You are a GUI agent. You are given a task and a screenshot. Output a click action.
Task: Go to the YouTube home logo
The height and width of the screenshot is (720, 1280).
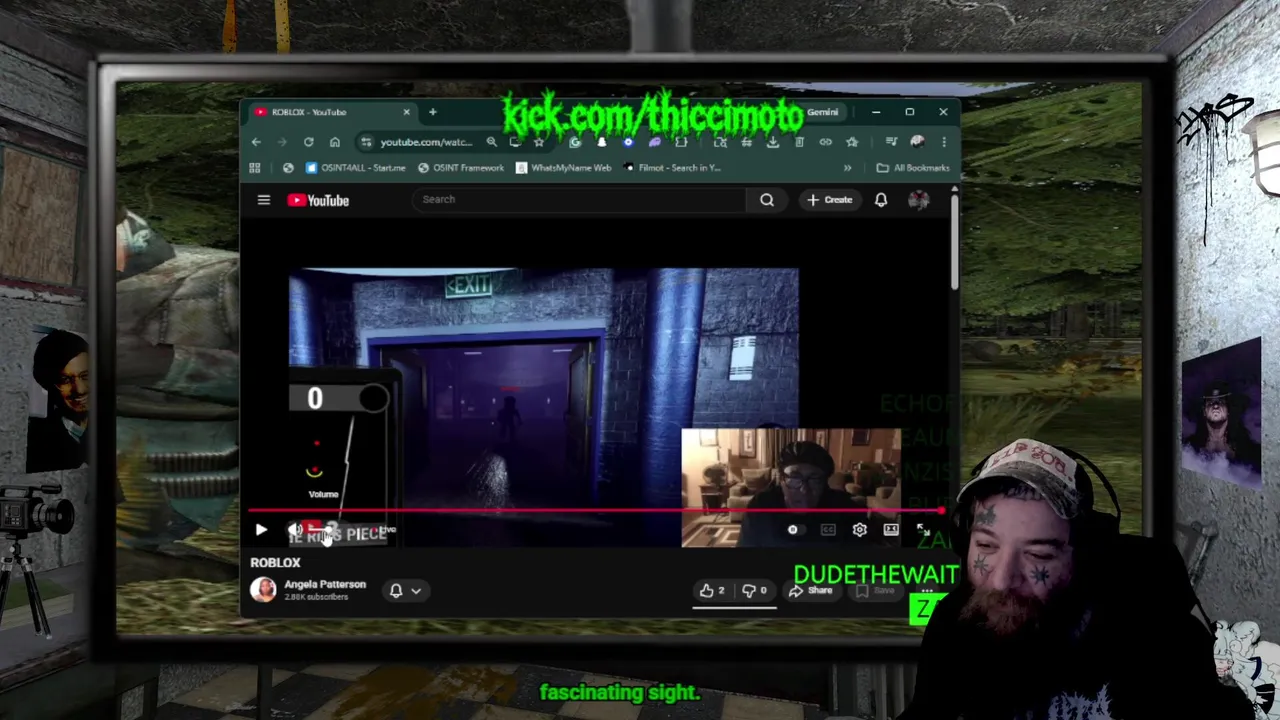[318, 200]
